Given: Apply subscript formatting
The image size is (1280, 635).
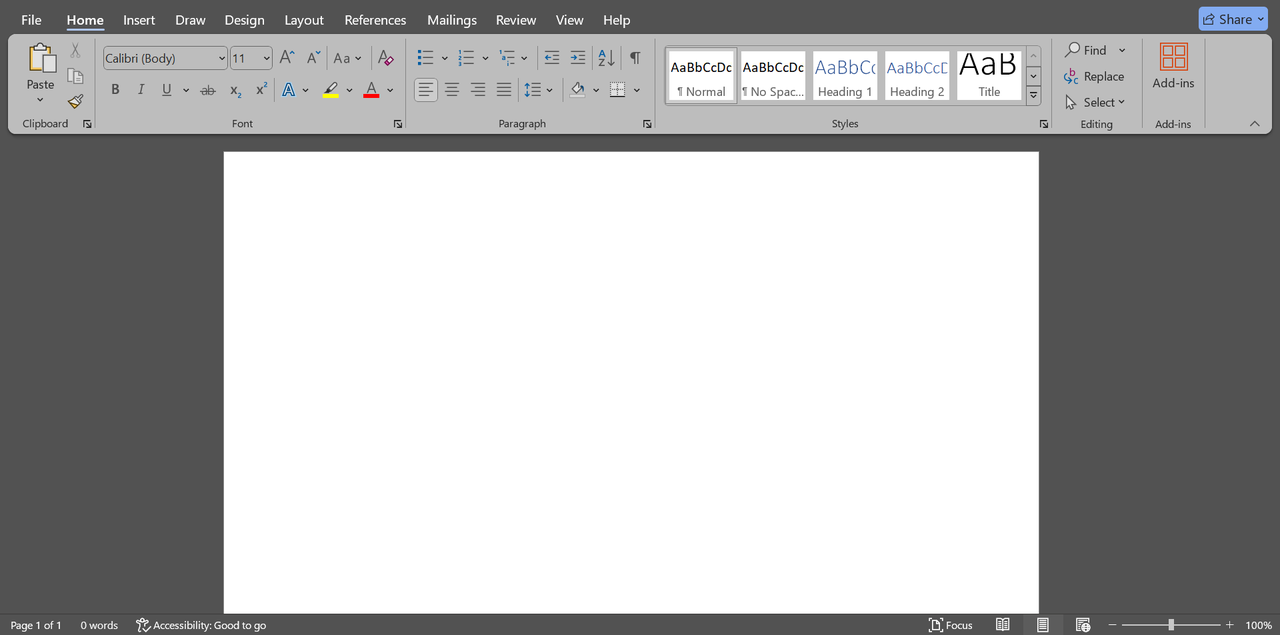Looking at the screenshot, I should tap(235, 90).
